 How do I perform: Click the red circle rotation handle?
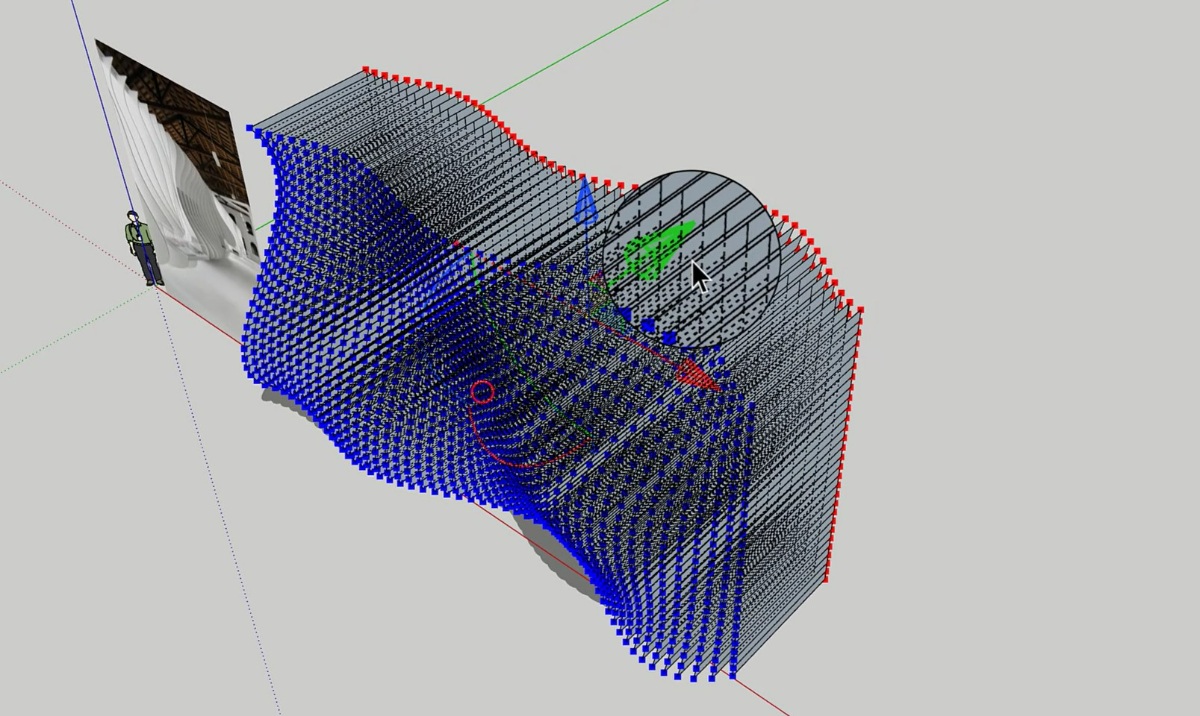(x=482, y=392)
